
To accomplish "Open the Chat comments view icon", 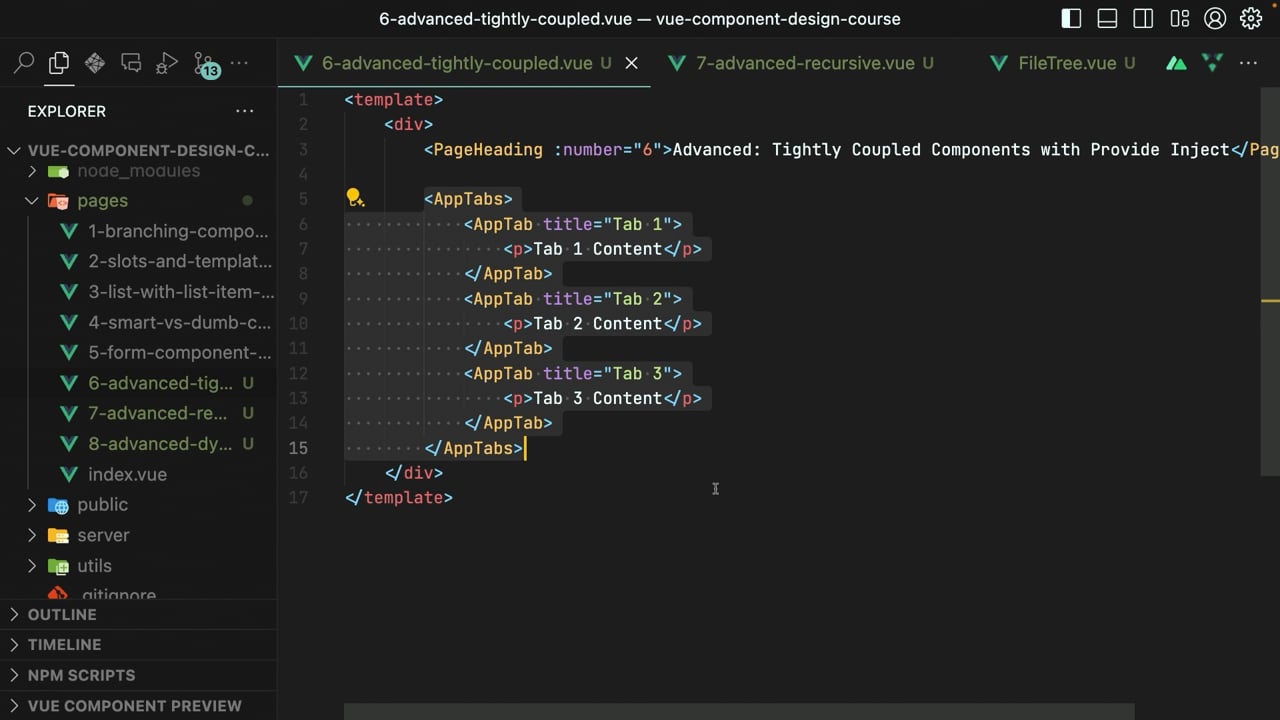I will point(131,63).
